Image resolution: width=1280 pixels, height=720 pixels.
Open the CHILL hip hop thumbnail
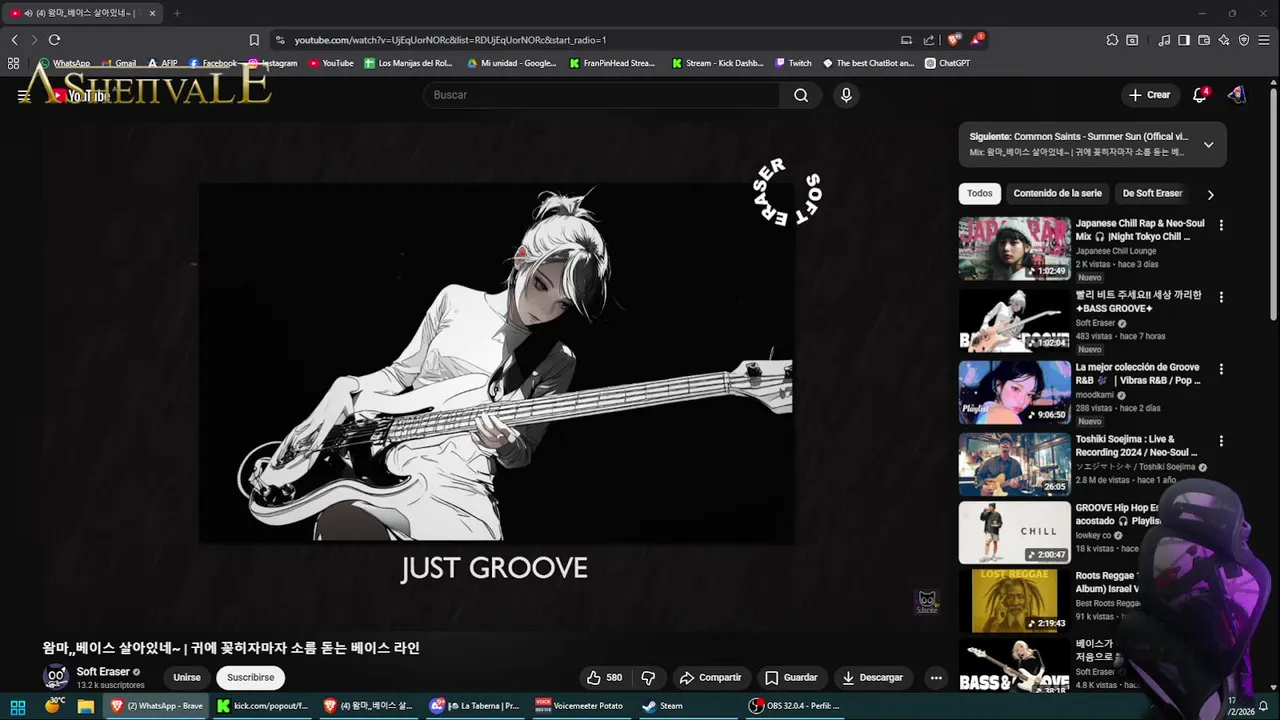(x=1014, y=533)
